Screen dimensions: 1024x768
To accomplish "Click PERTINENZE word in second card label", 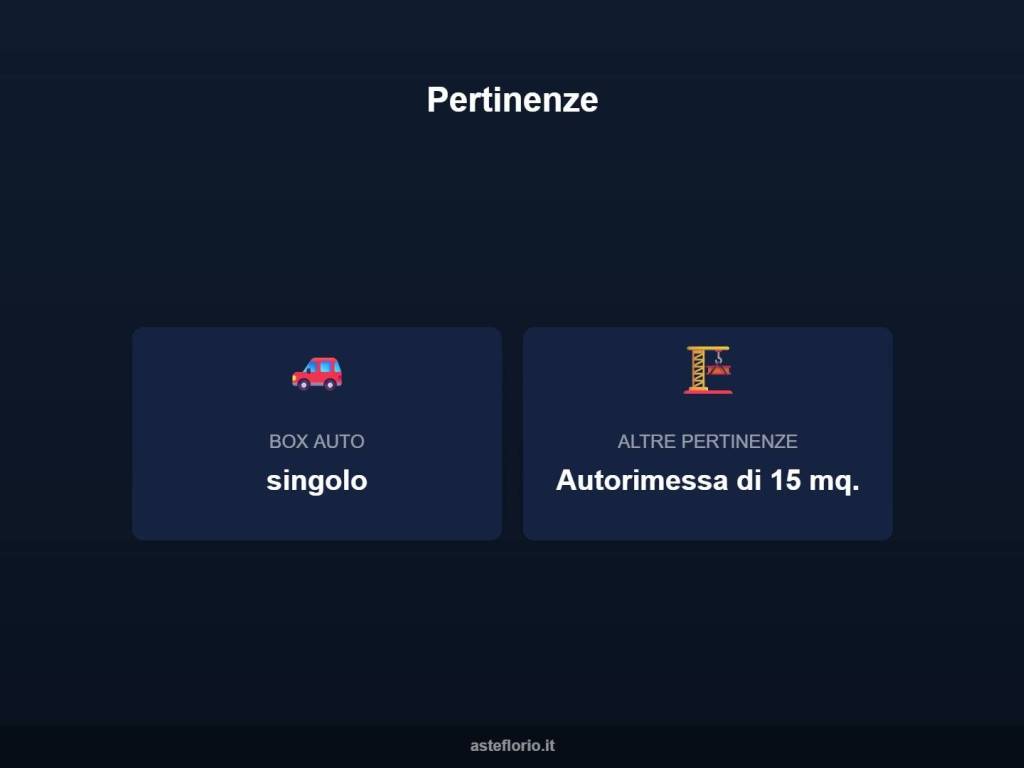I will (x=739, y=441).
